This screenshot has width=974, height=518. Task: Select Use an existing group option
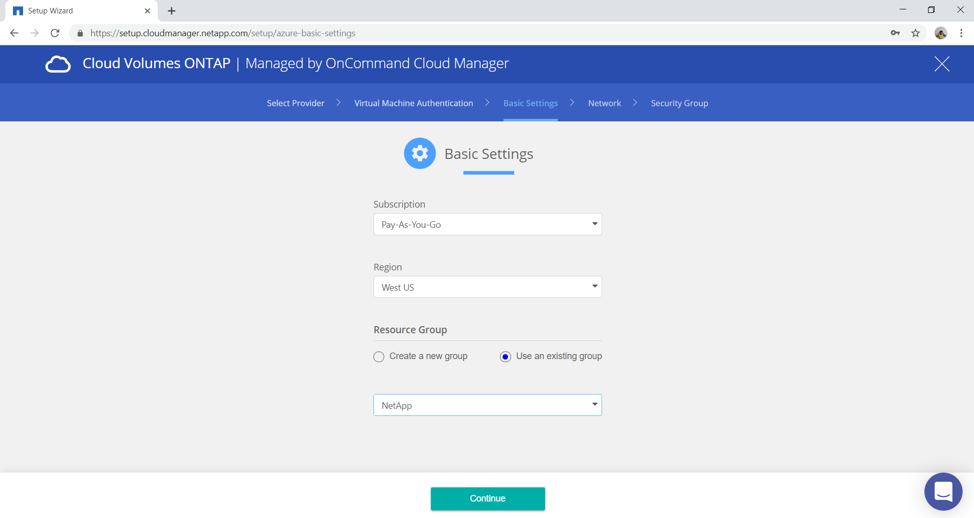click(x=505, y=357)
